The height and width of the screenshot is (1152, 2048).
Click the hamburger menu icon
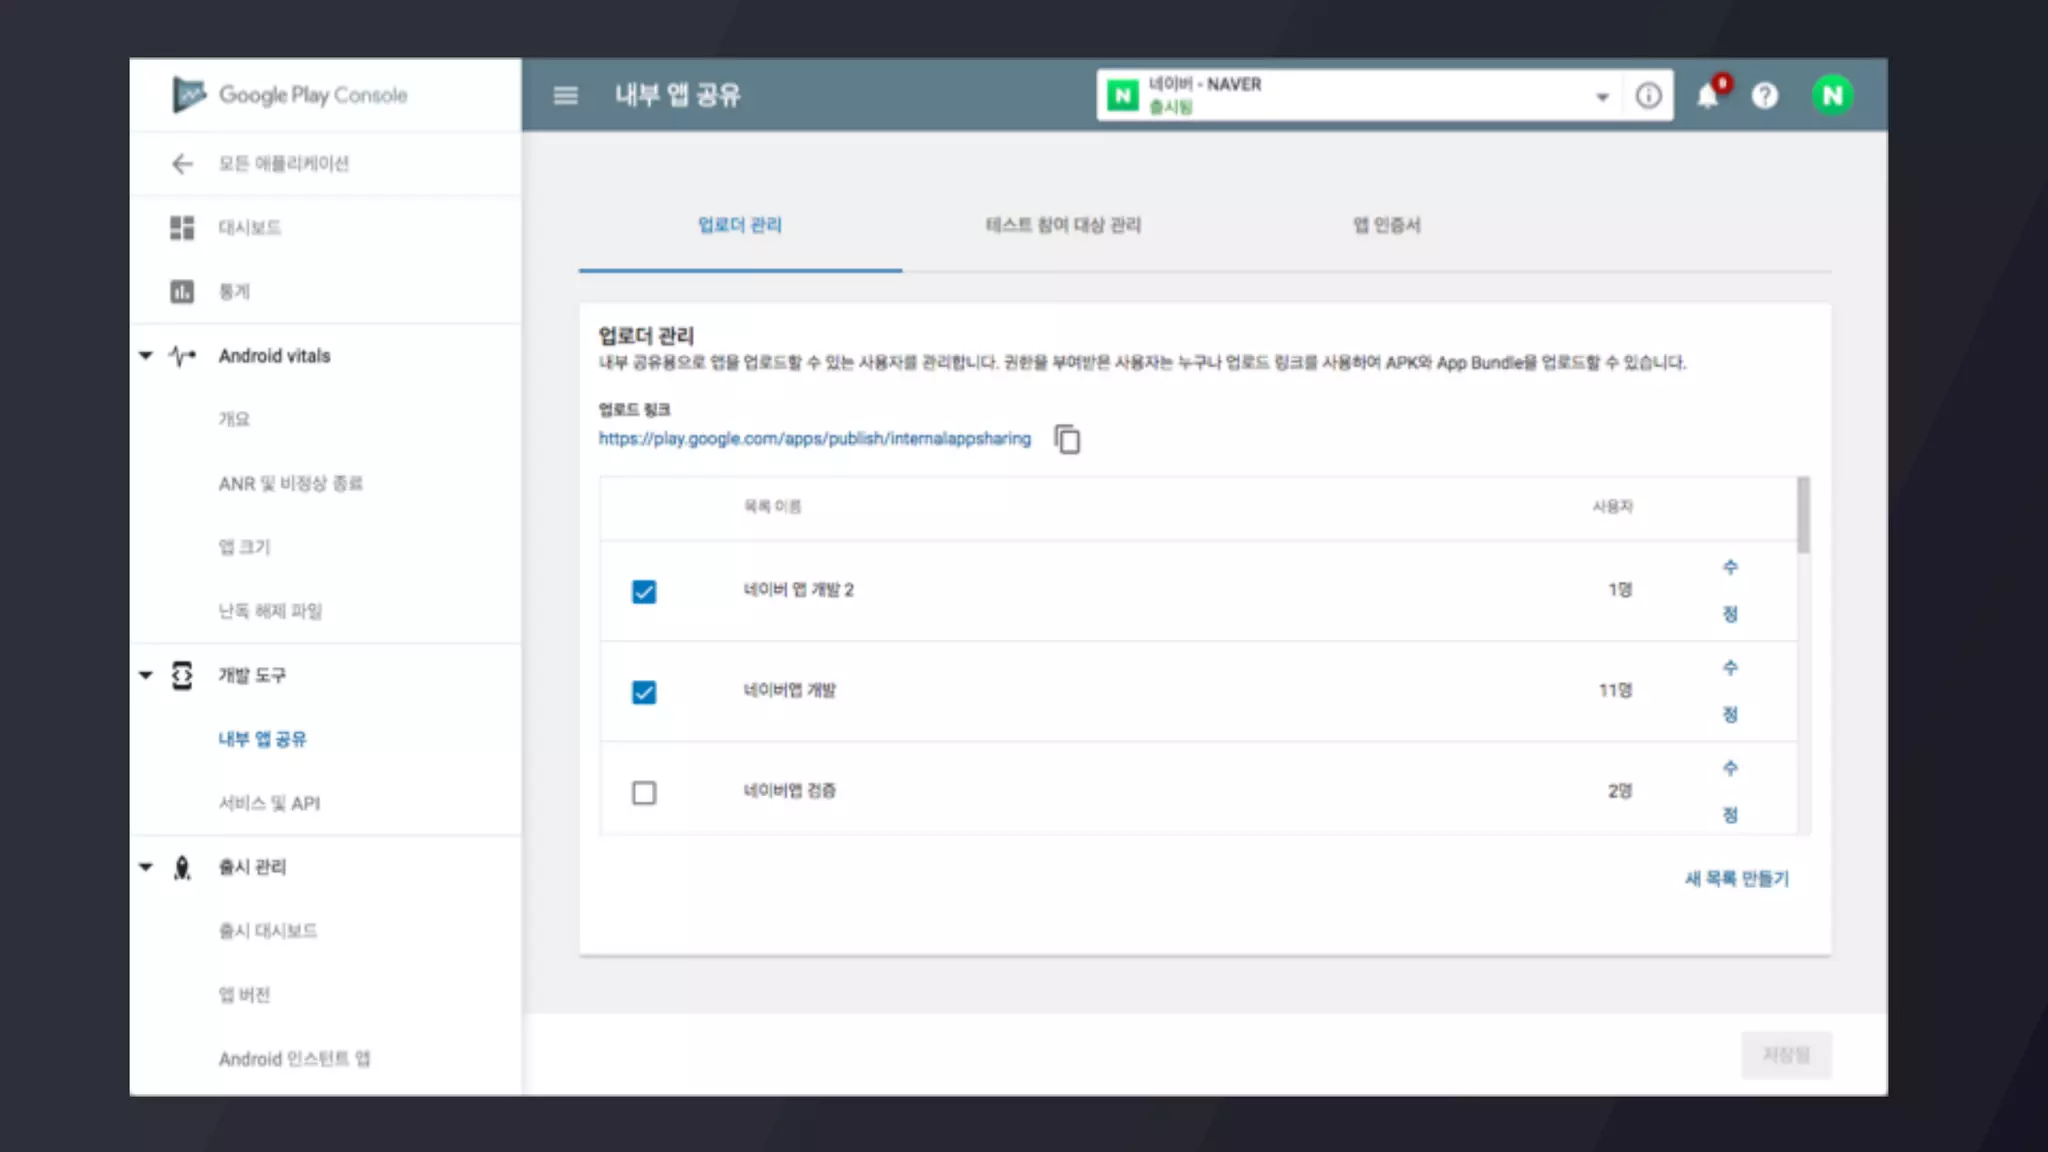point(565,95)
